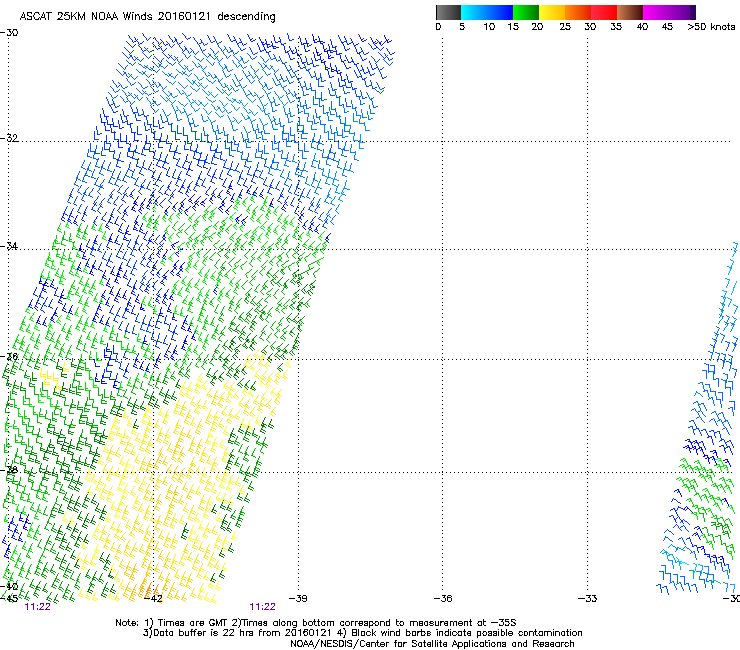
Task: Click the '-45' longitude axis label
Action: click(9, 598)
